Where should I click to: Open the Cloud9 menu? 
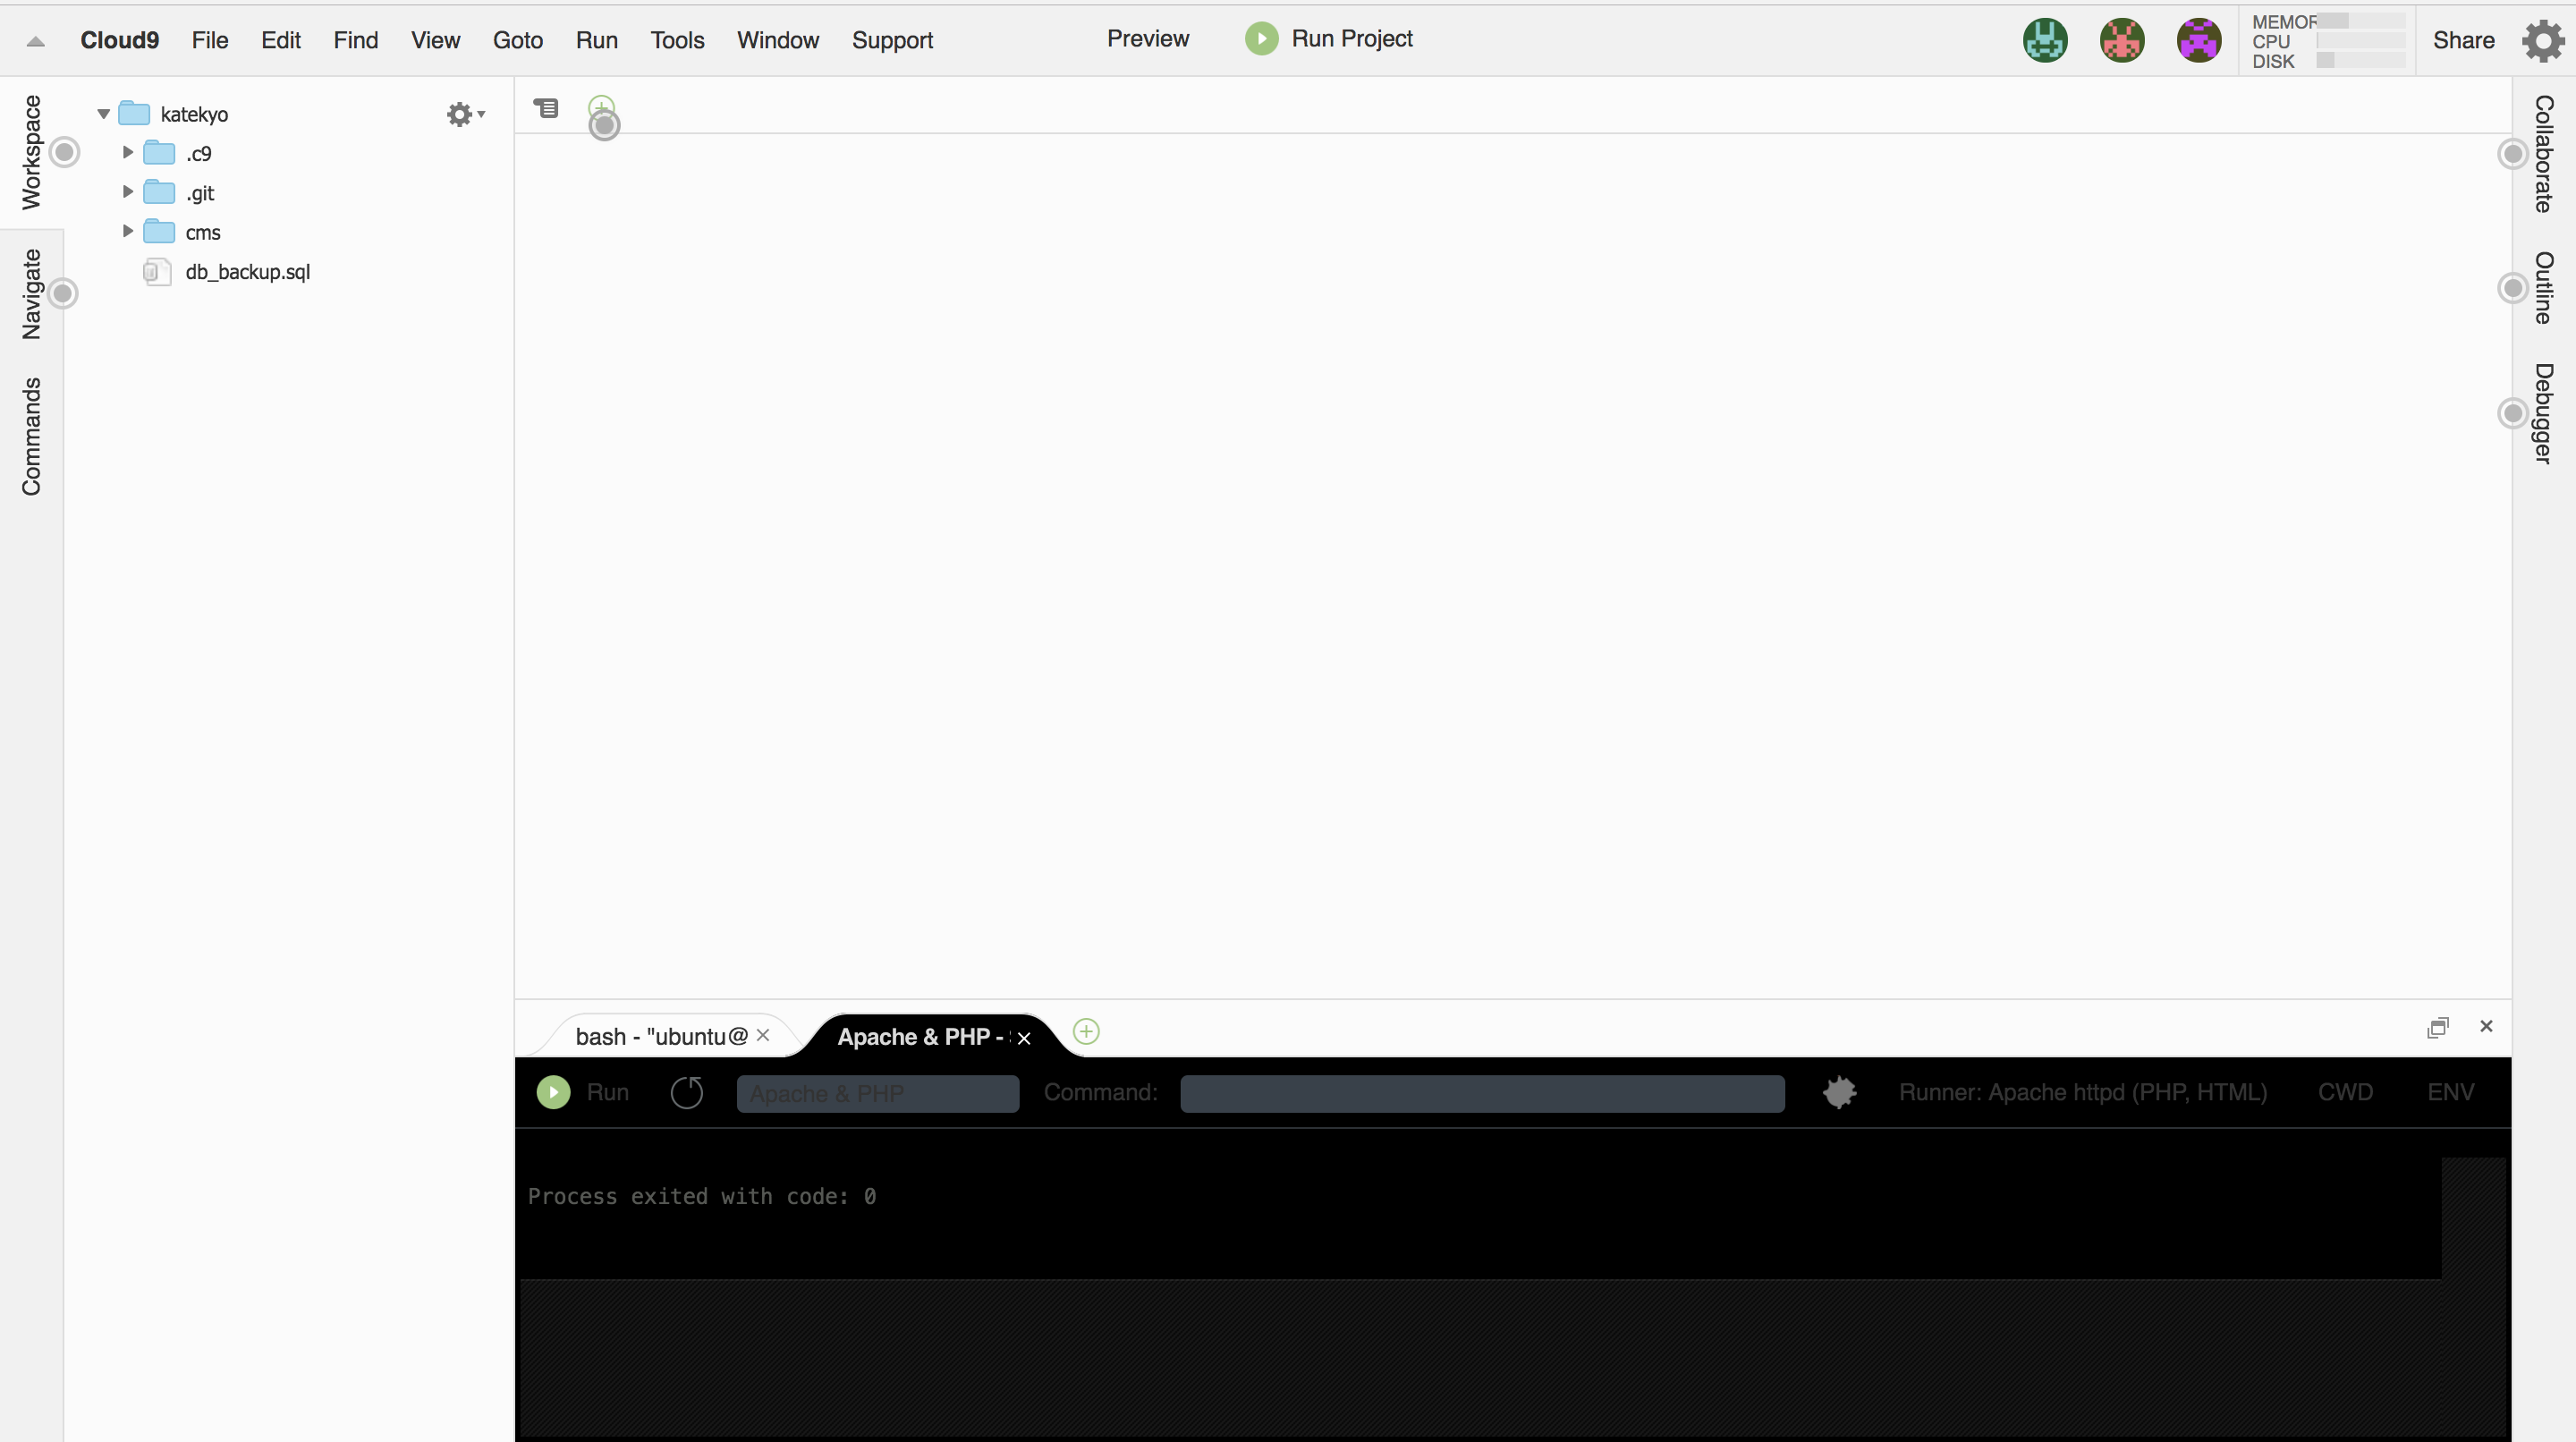click(x=119, y=41)
